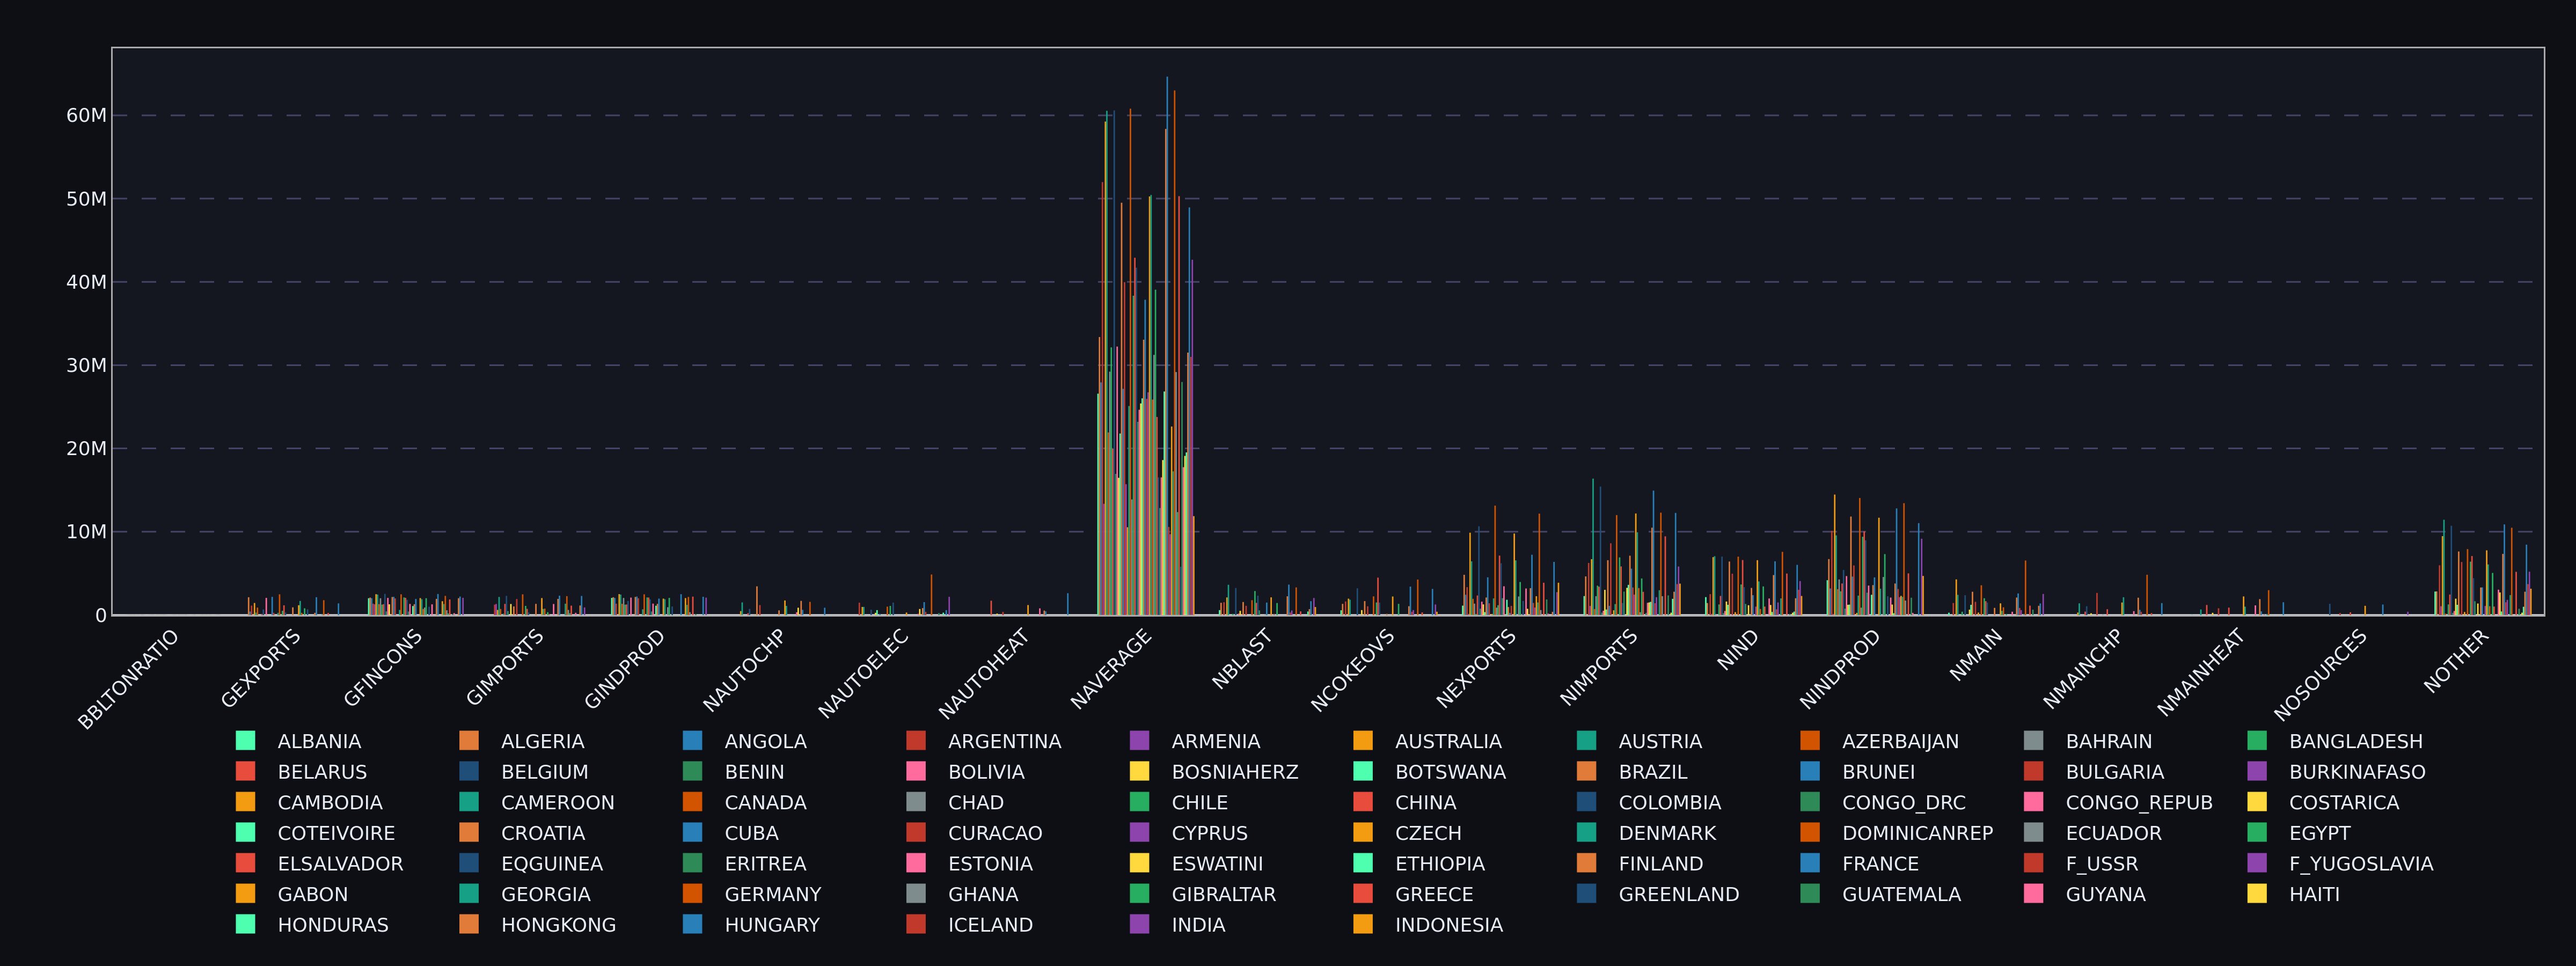2576x966 pixels.
Task: Click the ARGENTINA legend color swatch
Action: (916, 741)
